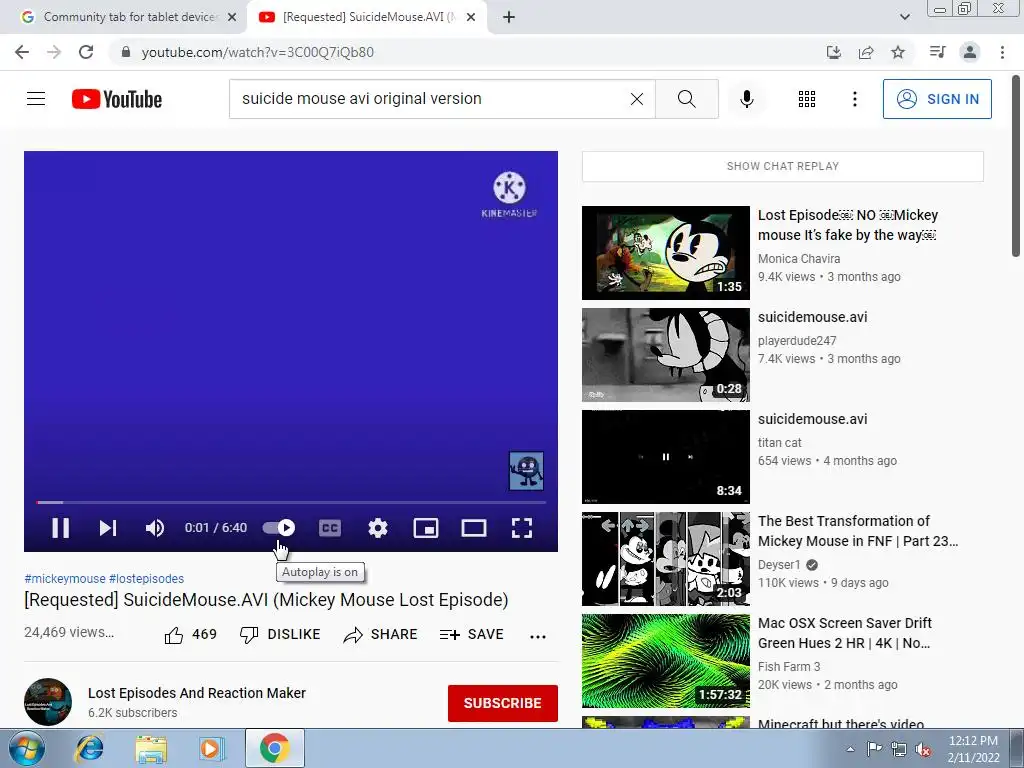View site information lock icon
This screenshot has width=1024, height=768.
point(125,52)
